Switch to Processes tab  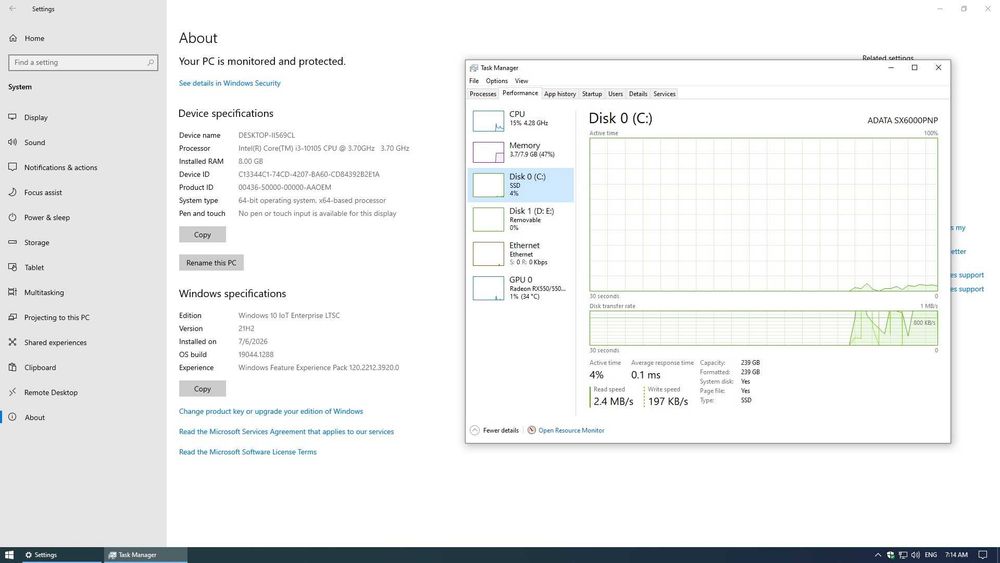[x=483, y=94]
